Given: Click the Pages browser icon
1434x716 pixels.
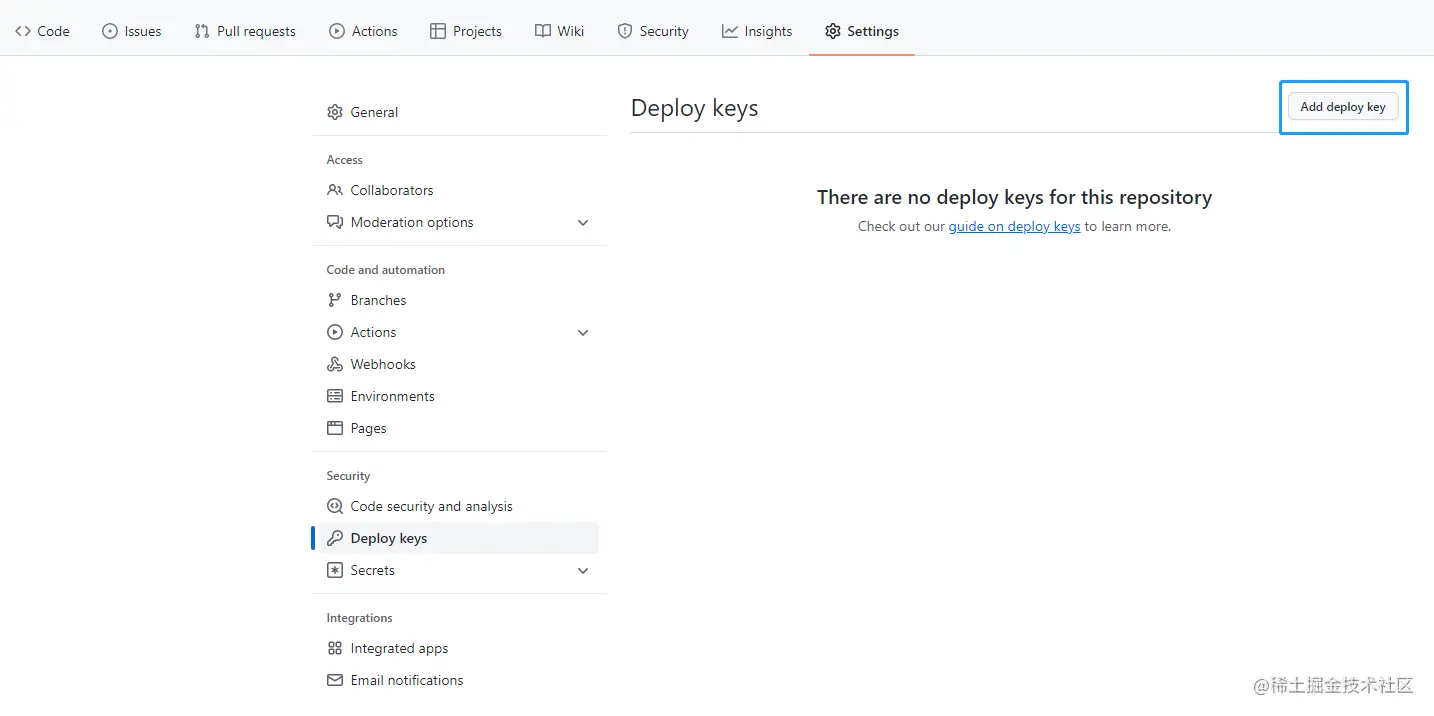Looking at the screenshot, I should pyautogui.click(x=335, y=428).
